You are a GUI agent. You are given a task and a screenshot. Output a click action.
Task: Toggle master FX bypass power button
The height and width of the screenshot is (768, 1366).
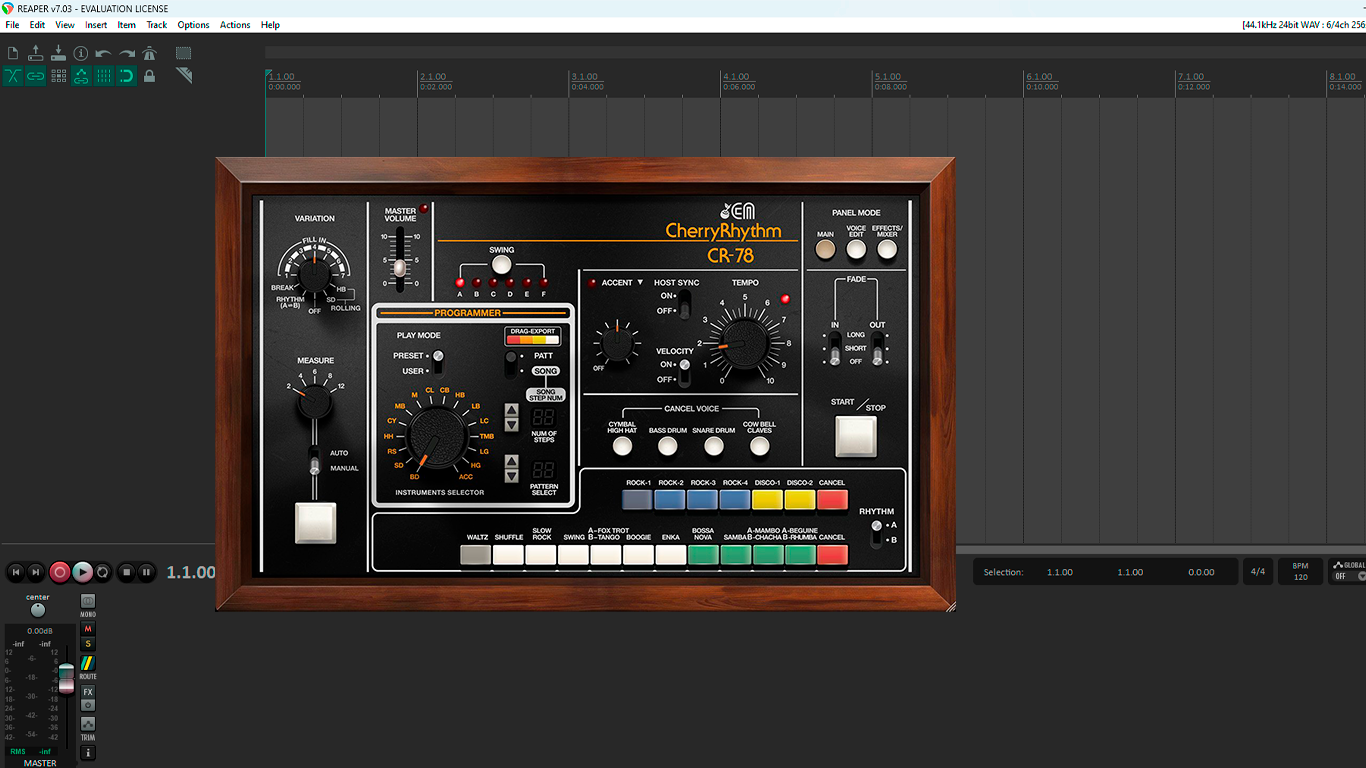tap(88, 705)
